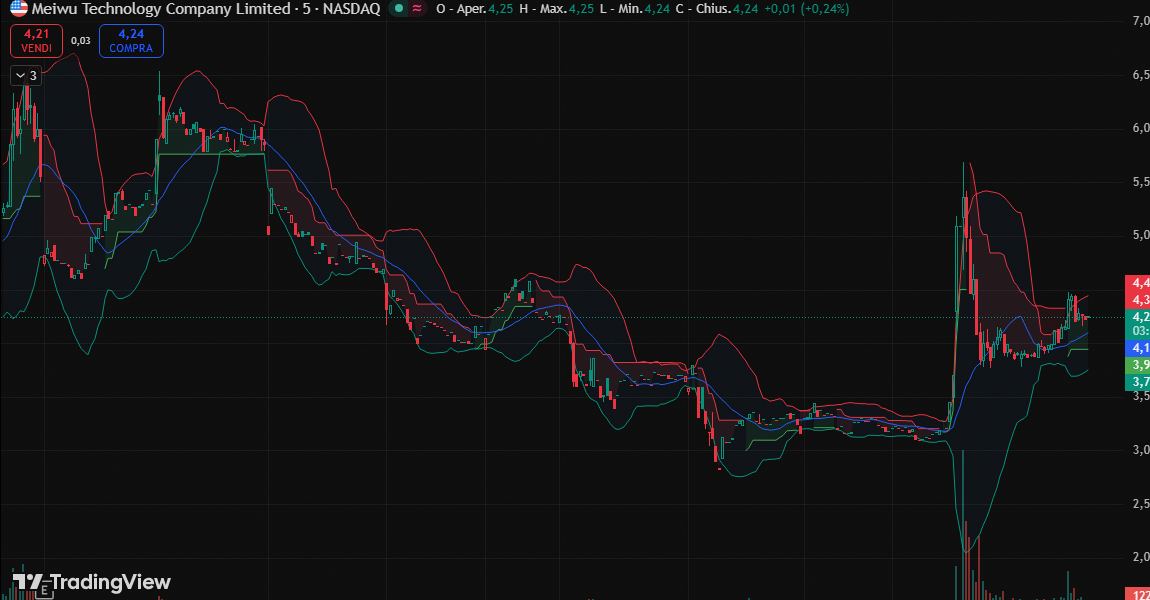Click the NASDAQ exchange label in title
Screen dimensions: 1150x600
coord(351,9)
